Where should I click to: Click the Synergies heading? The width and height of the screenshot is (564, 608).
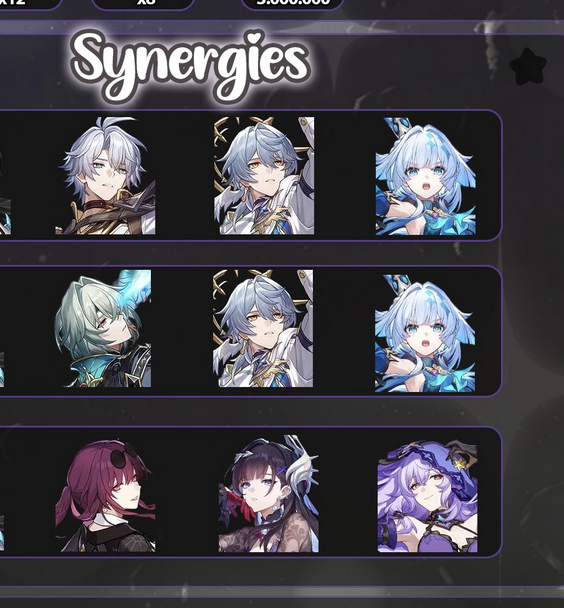[190, 66]
